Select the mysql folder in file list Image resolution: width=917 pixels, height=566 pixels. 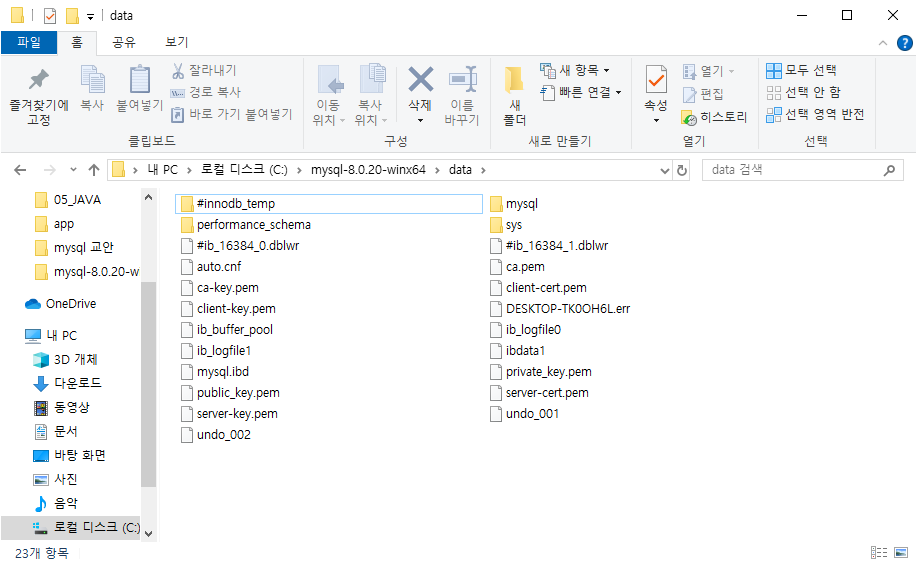514,203
